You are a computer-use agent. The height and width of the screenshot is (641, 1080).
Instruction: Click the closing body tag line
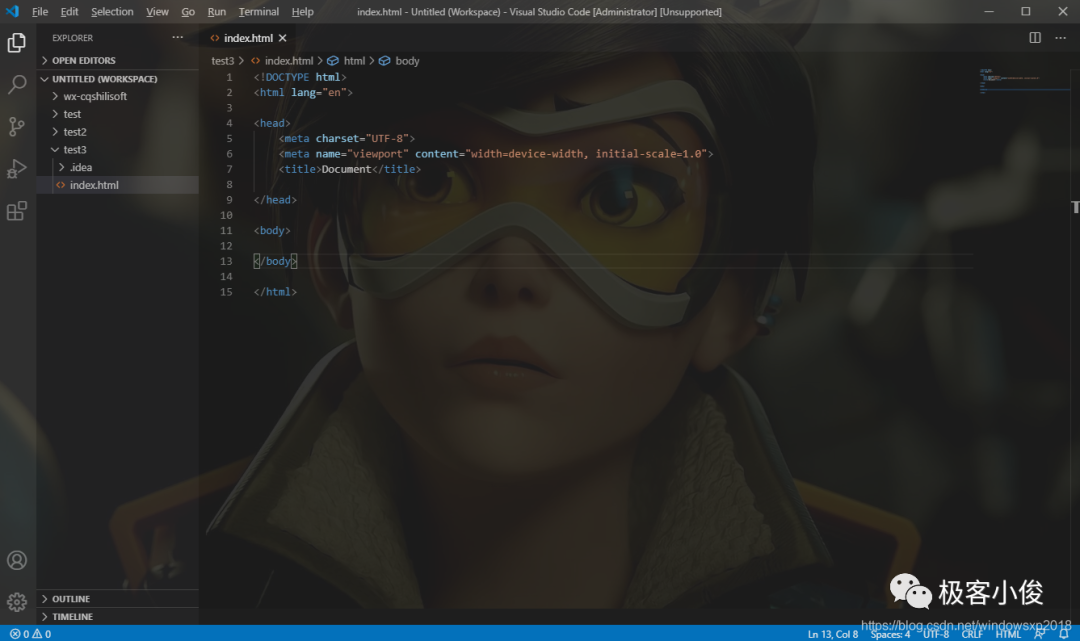click(x=275, y=262)
